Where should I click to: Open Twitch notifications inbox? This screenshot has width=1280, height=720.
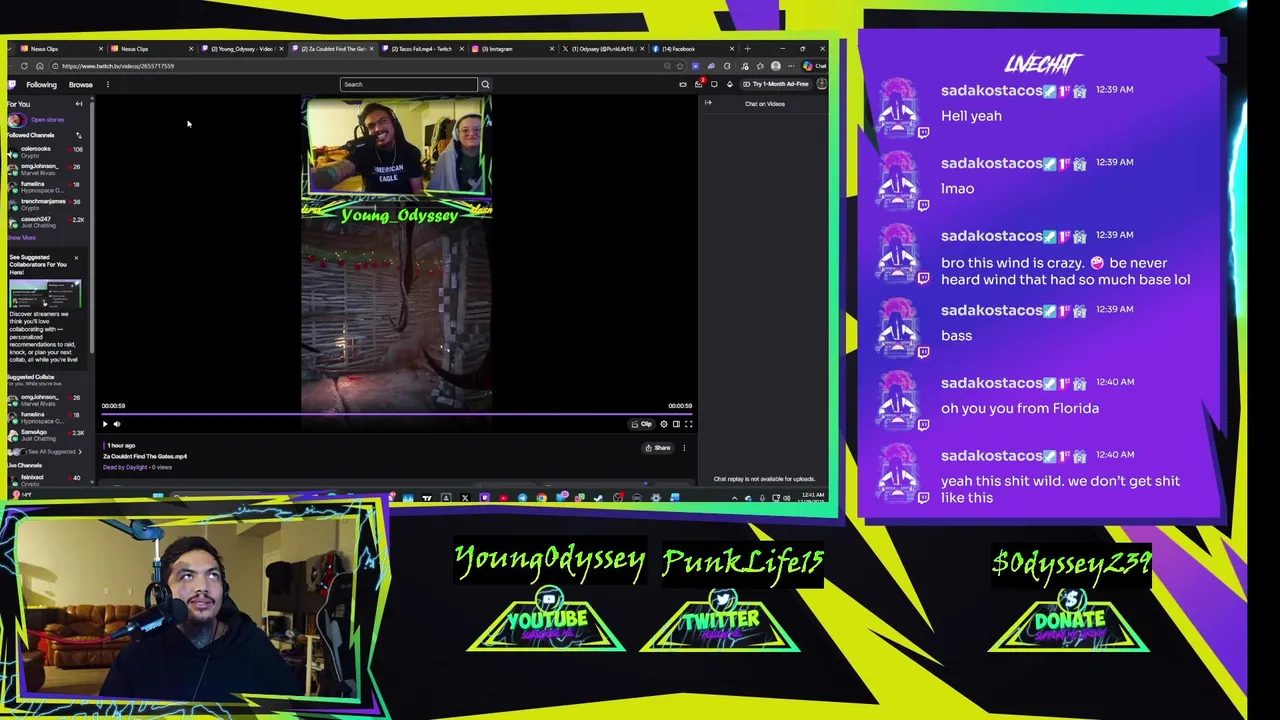[698, 84]
